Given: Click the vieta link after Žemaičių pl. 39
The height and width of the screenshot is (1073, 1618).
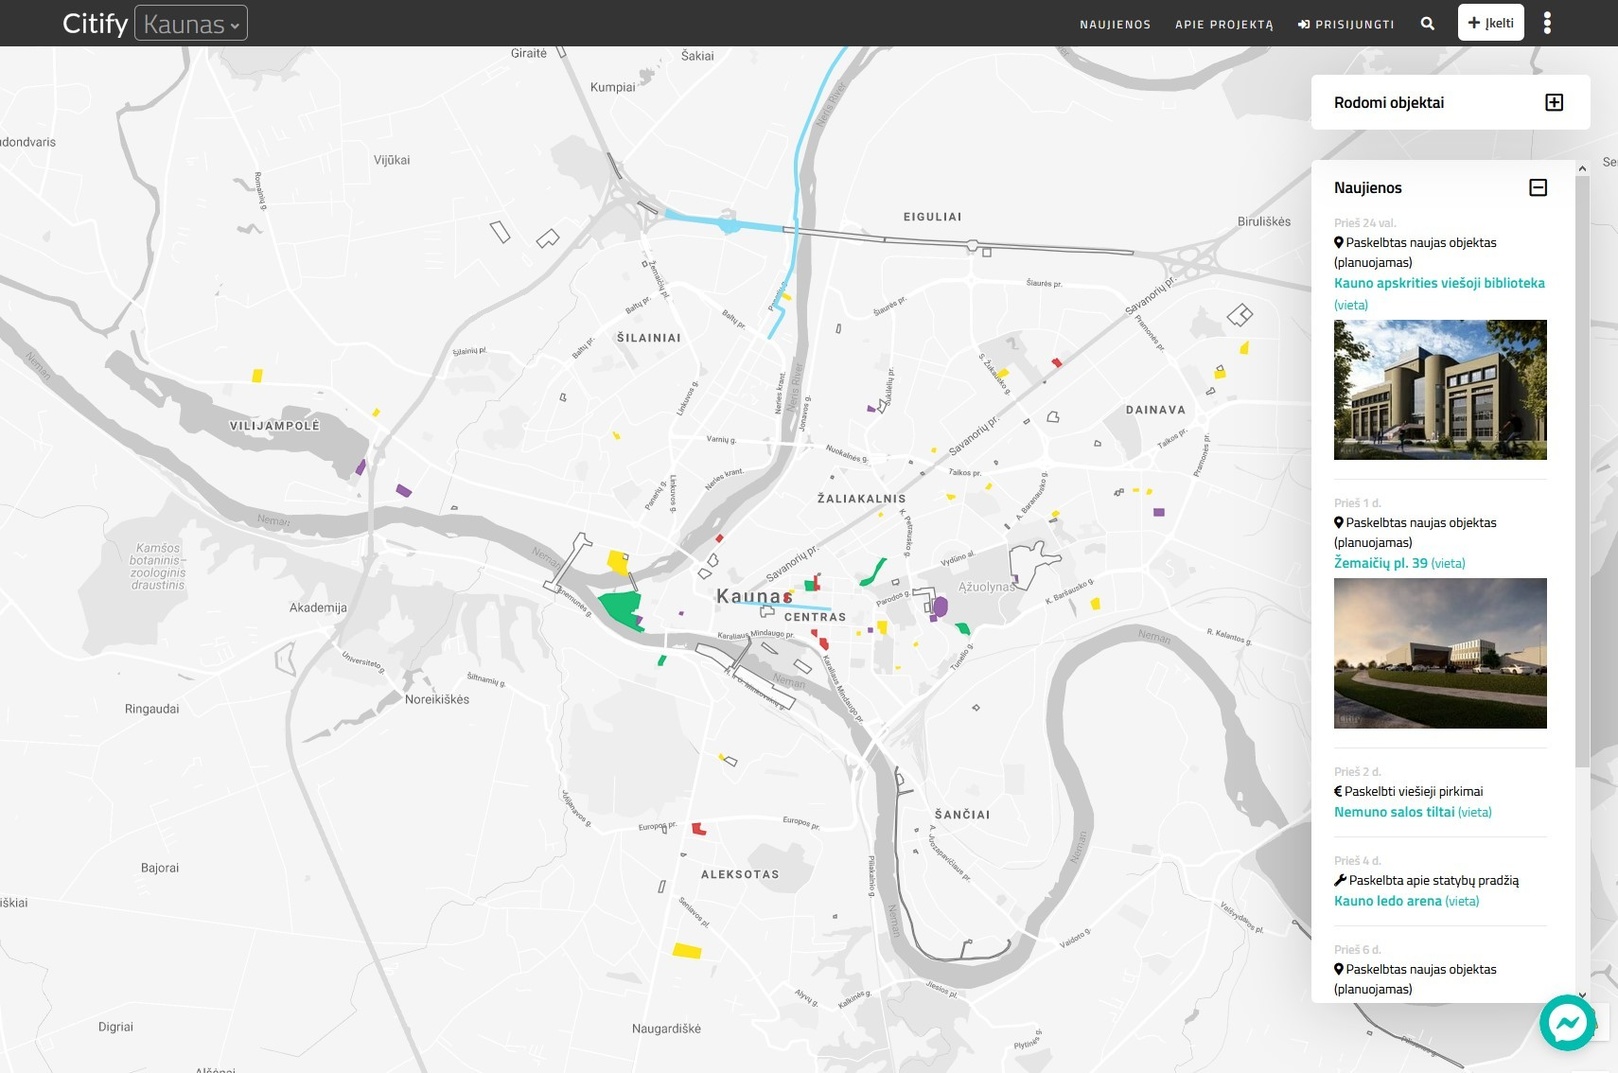Looking at the screenshot, I should (x=1448, y=564).
